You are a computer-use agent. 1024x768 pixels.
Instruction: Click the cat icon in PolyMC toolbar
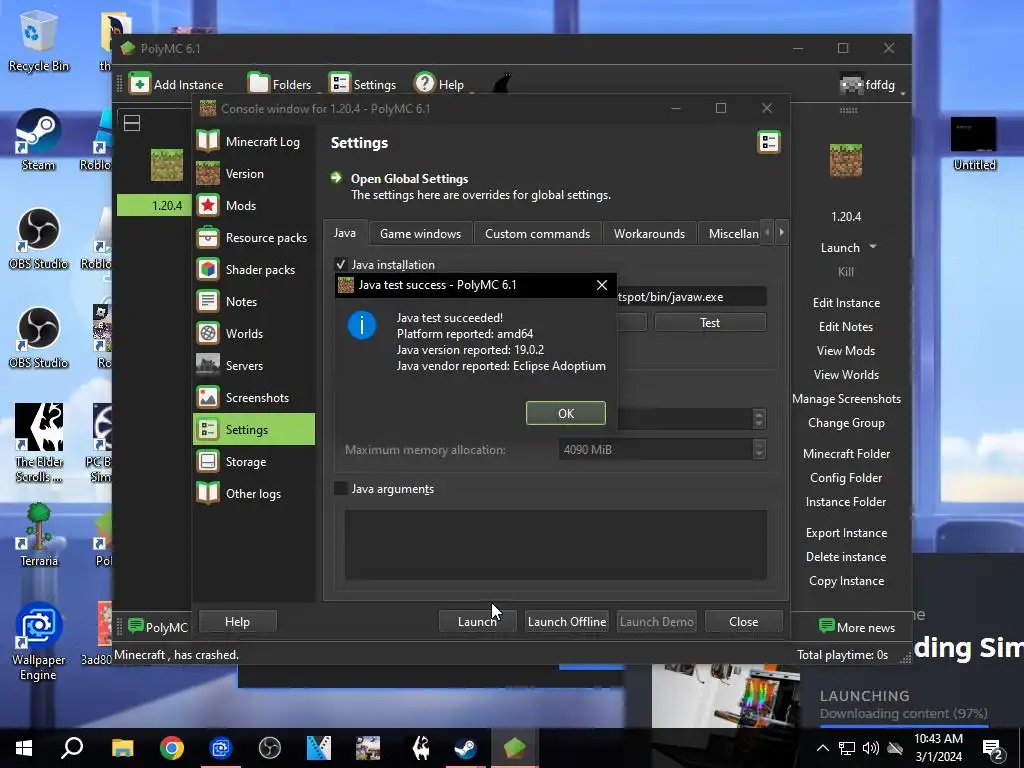click(x=501, y=84)
